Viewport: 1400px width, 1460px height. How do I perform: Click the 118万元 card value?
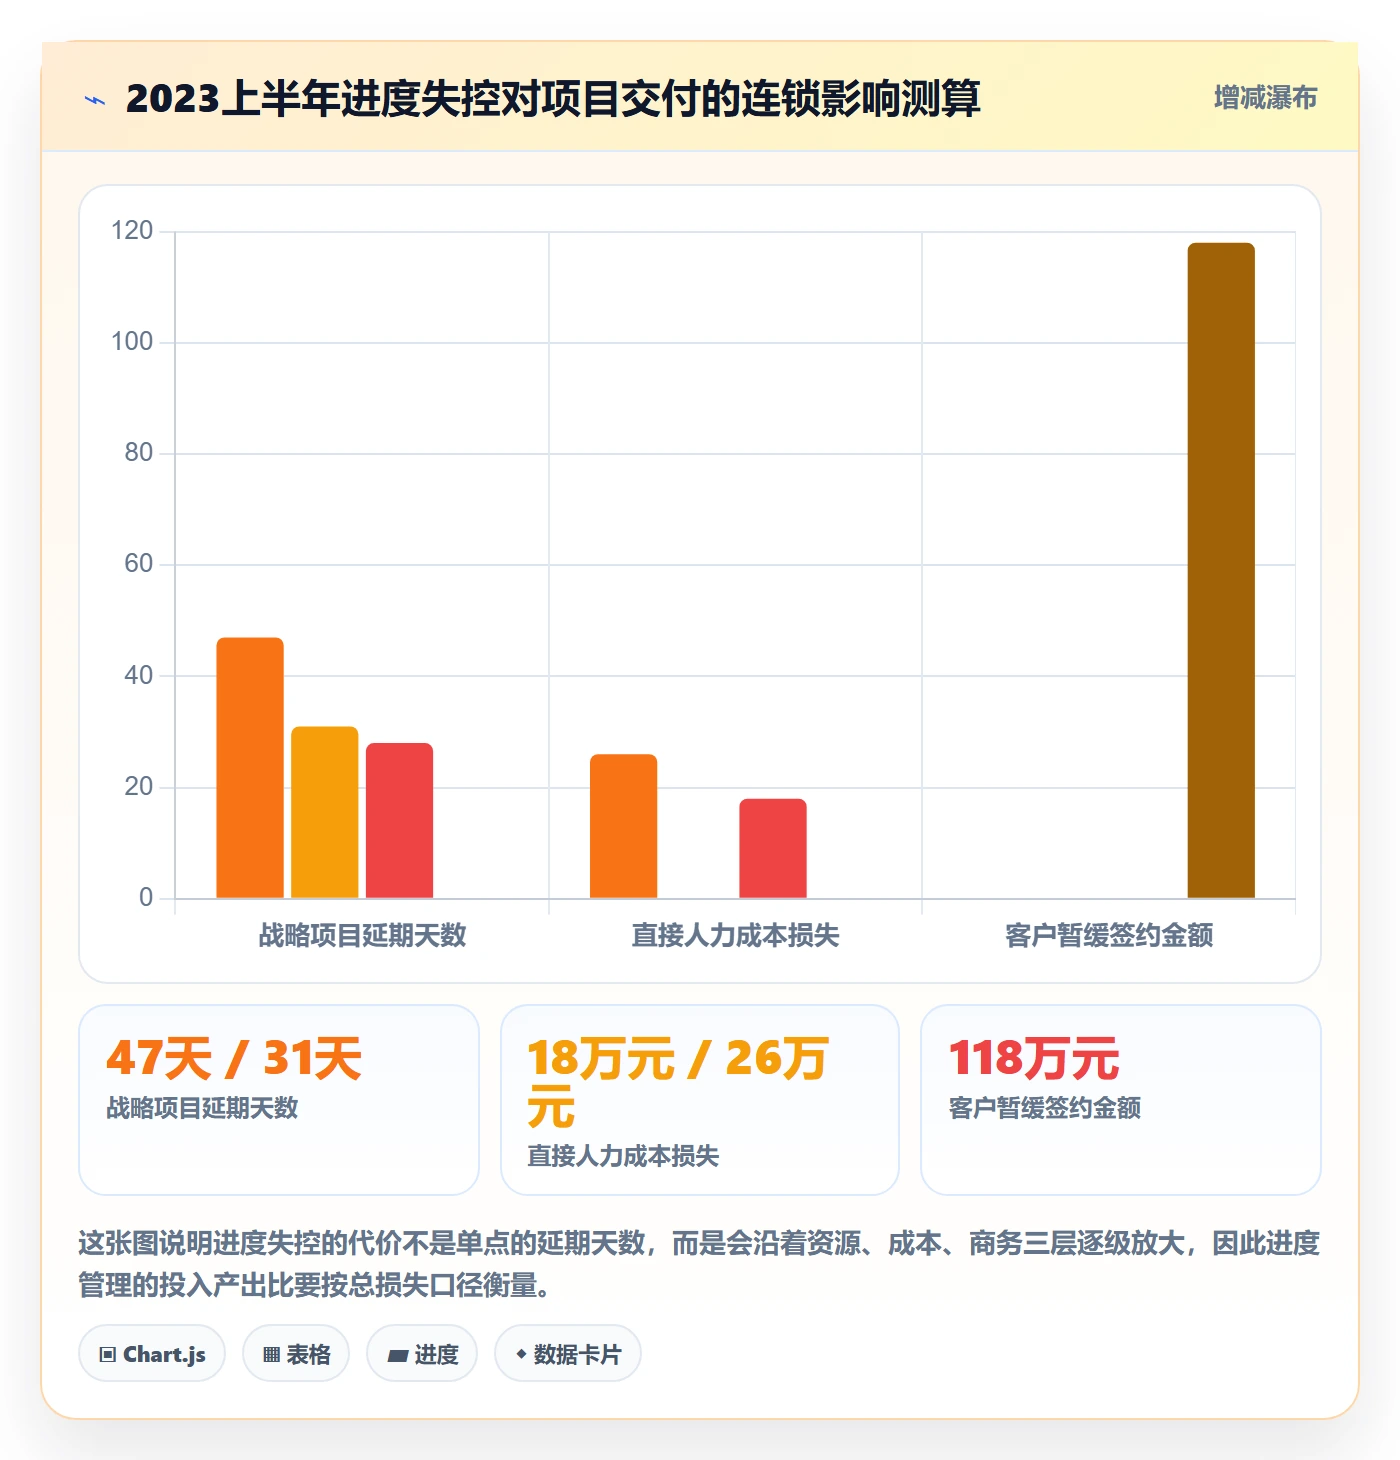point(1034,1058)
